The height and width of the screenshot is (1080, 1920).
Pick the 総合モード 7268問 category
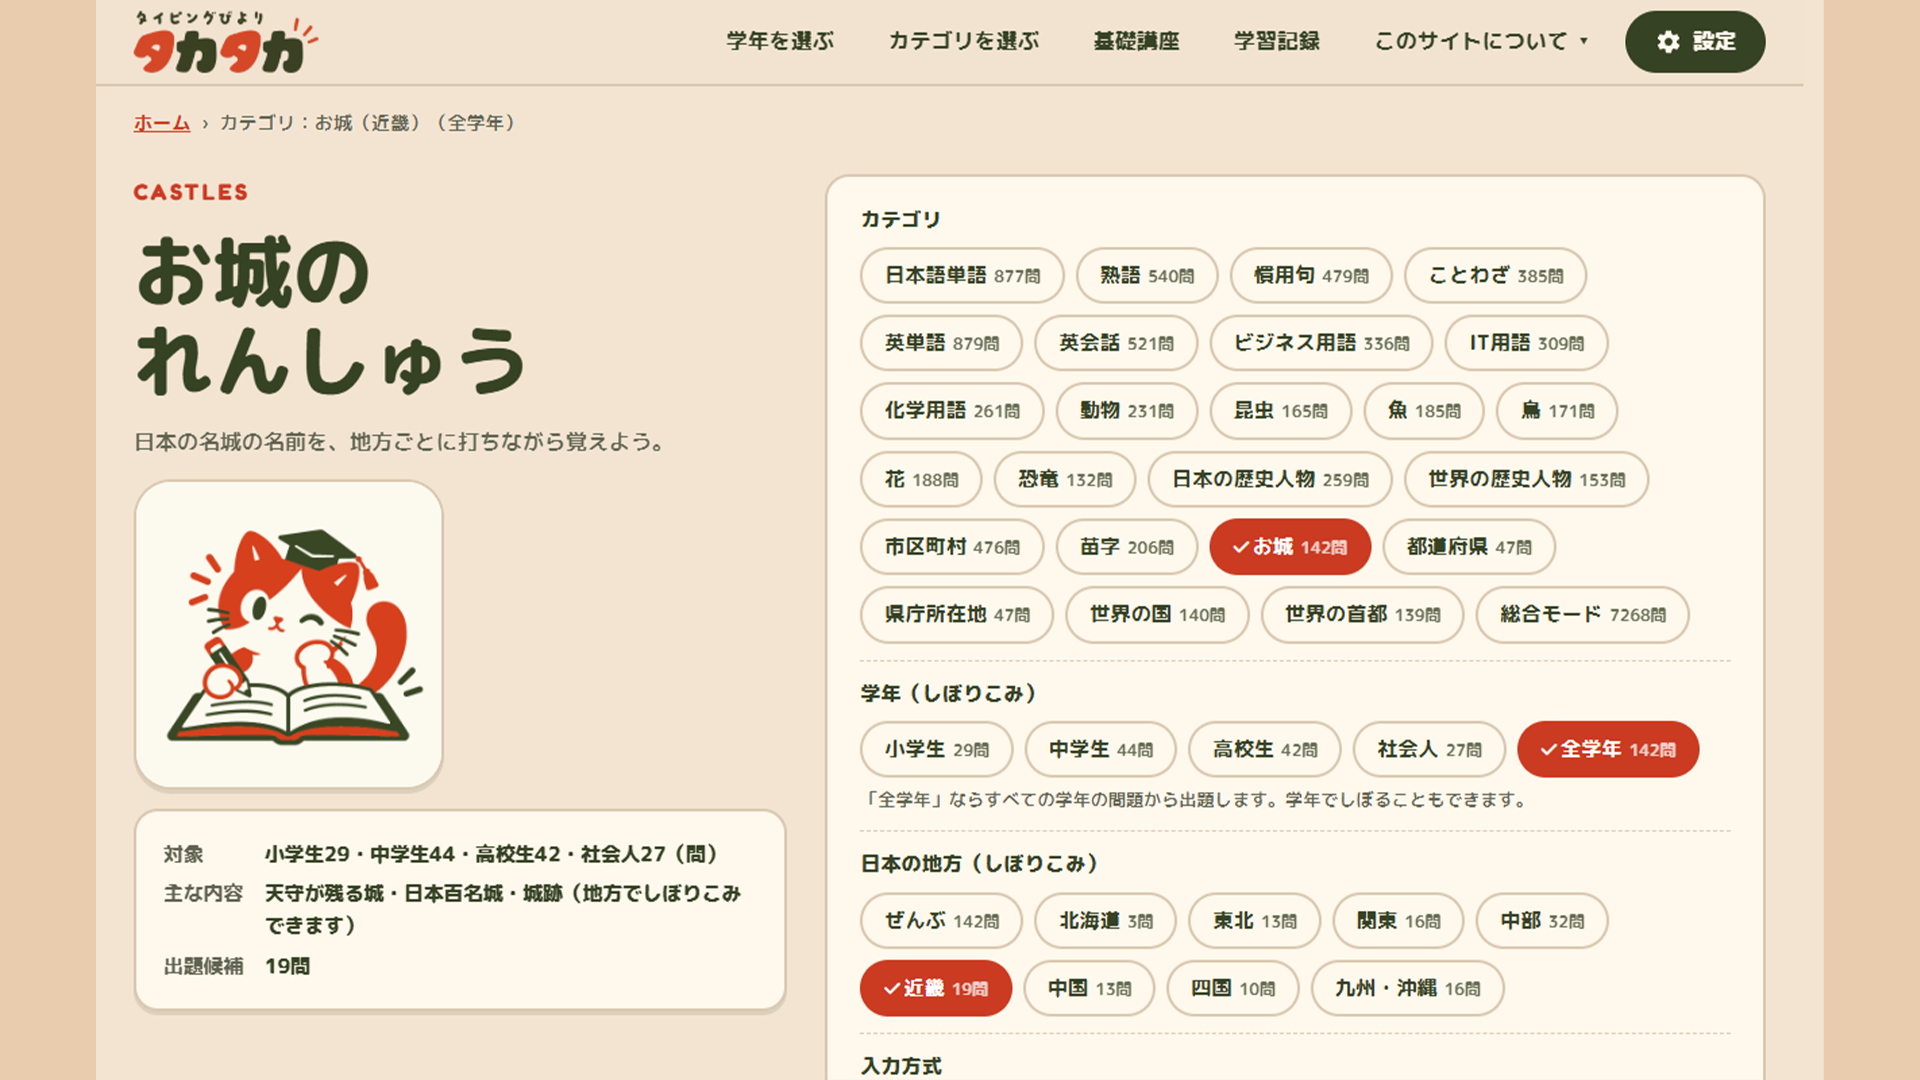point(1582,615)
